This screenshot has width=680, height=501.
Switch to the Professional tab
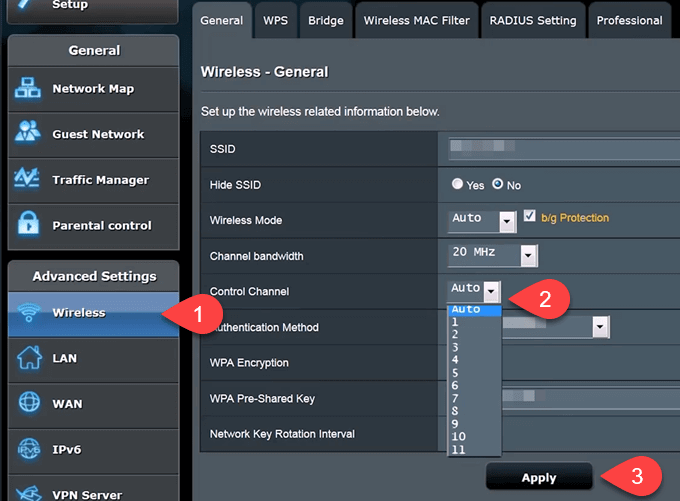click(x=629, y=20)
